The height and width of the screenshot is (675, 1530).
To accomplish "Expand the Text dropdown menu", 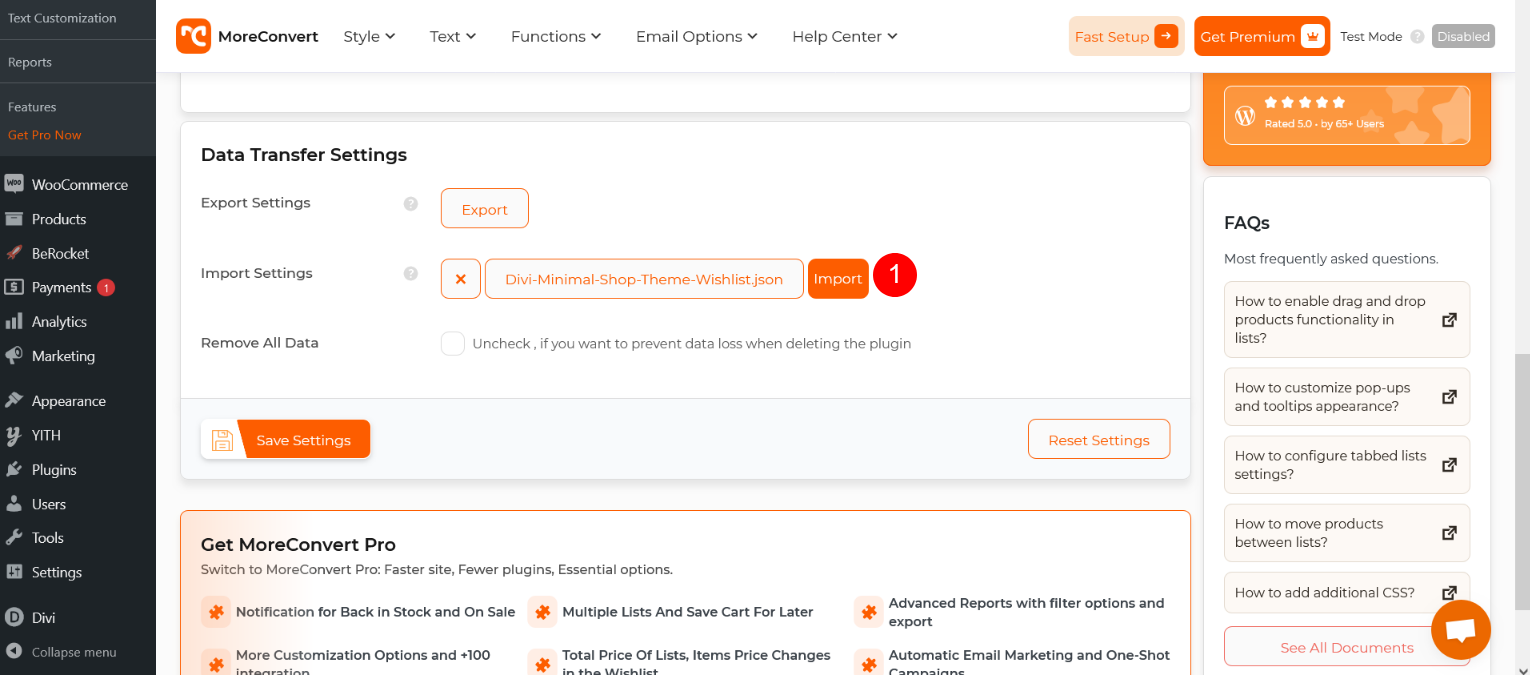I will coord(453,36).
